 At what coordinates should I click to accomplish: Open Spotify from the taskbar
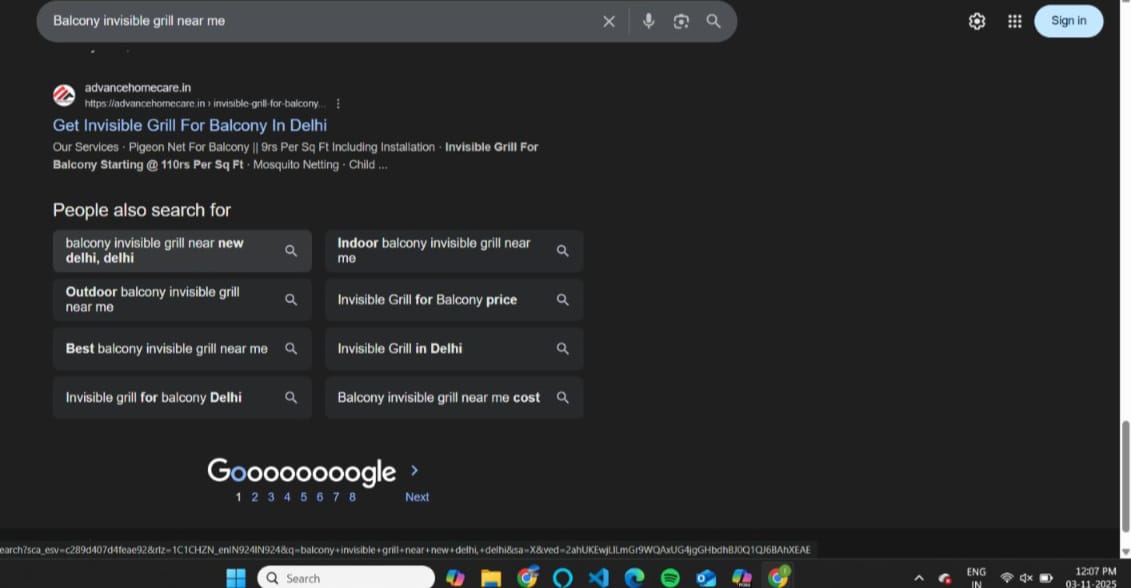tap(670, 577)
